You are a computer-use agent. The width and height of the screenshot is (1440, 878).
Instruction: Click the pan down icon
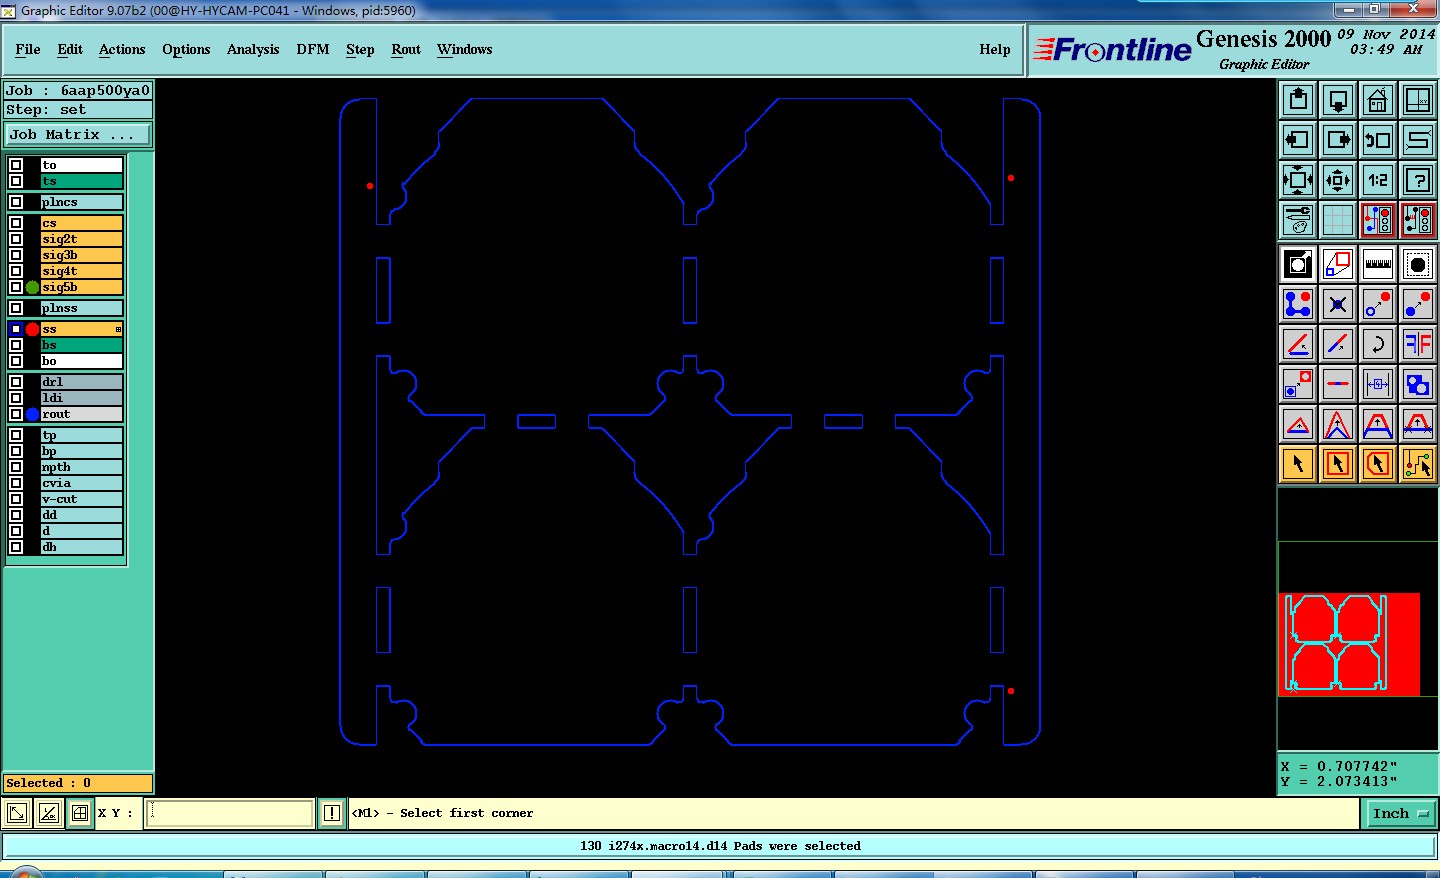(1338, 100)
